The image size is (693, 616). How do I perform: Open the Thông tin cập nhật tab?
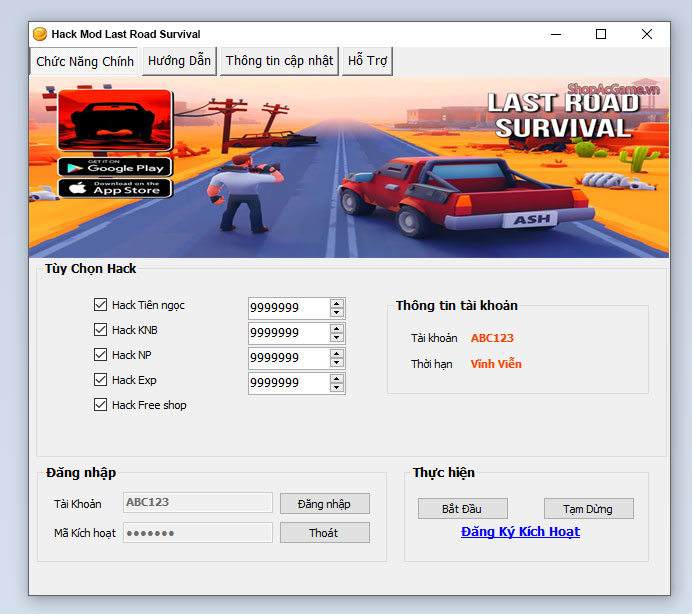[279, 61]
